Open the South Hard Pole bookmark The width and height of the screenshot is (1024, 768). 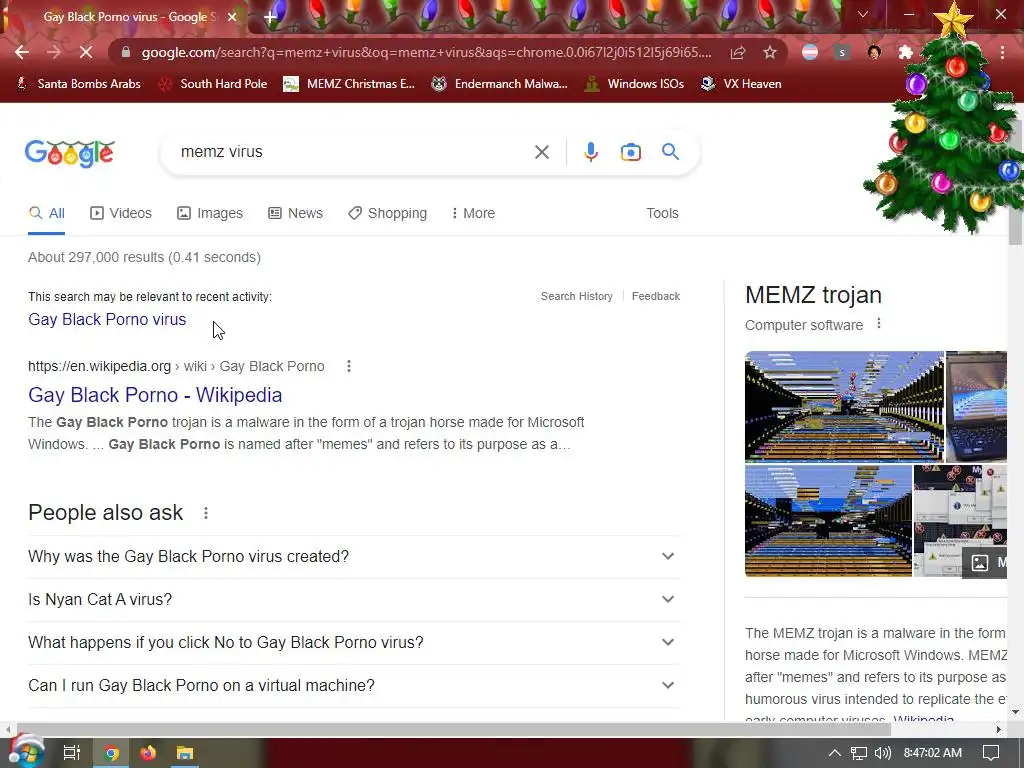[213, 84]
